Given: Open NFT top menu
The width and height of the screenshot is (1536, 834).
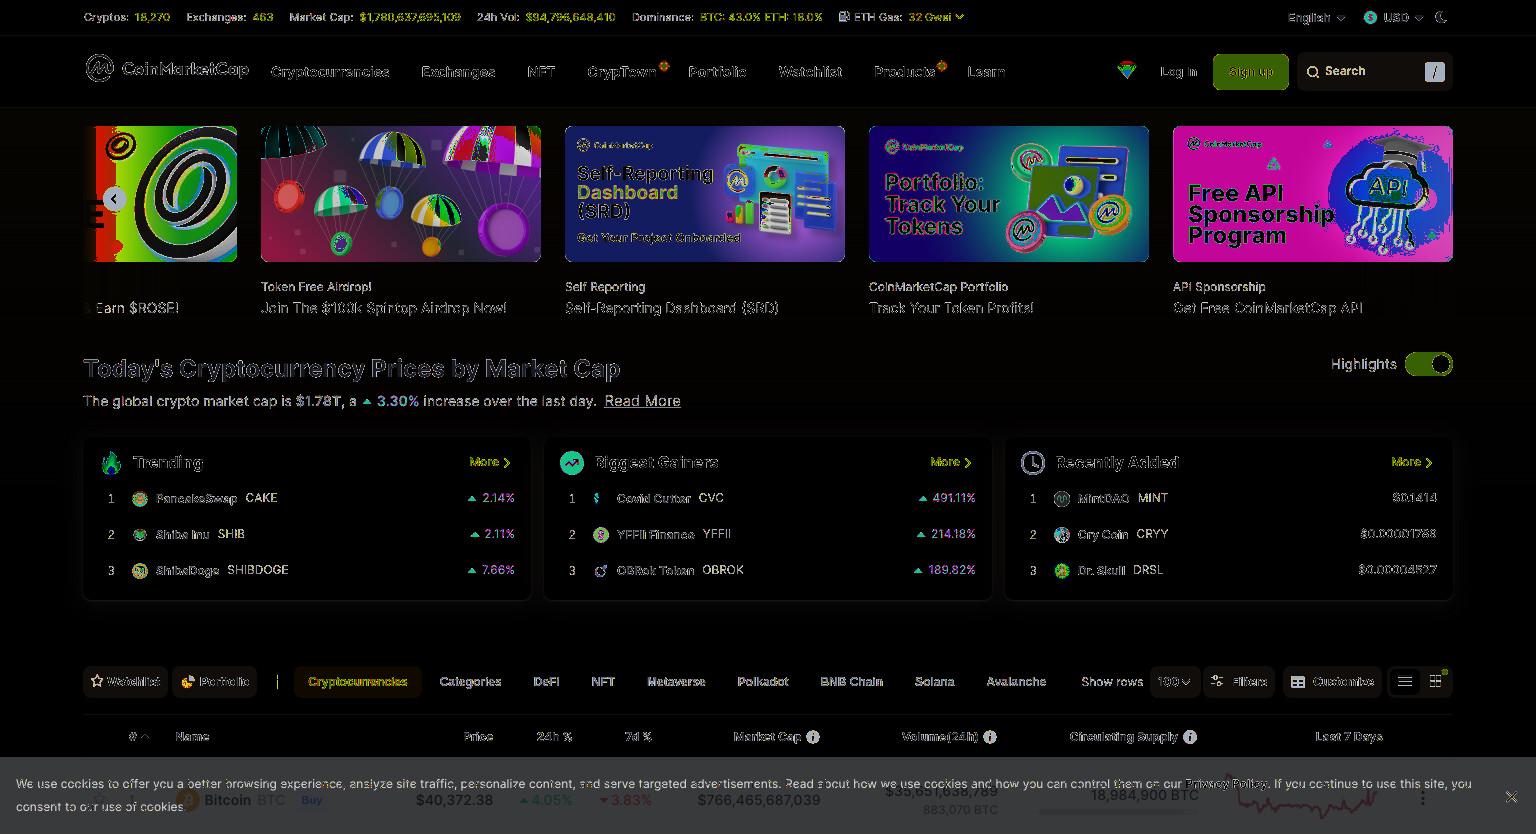Looking at the screenshot, I should [541, 72].
